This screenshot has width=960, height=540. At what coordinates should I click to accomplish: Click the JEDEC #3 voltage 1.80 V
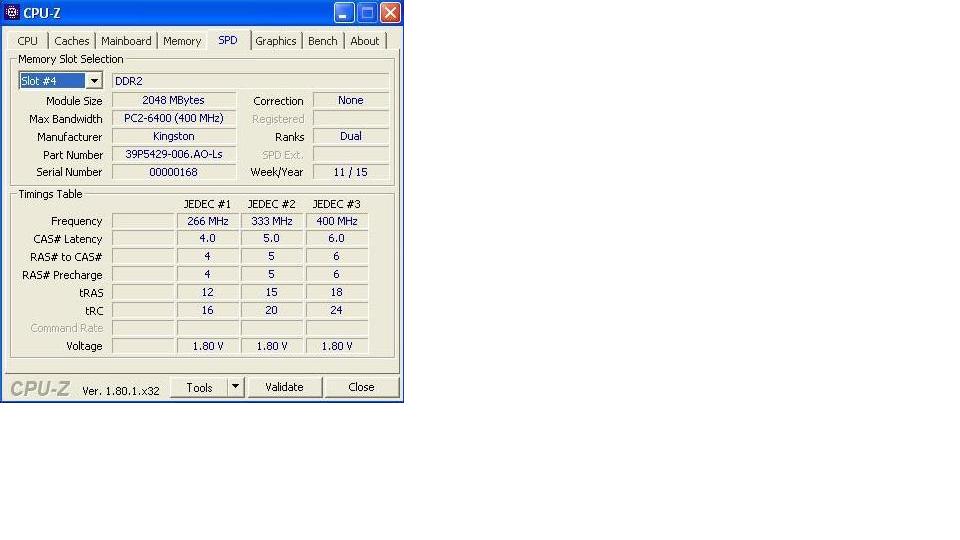click(337, 347)
